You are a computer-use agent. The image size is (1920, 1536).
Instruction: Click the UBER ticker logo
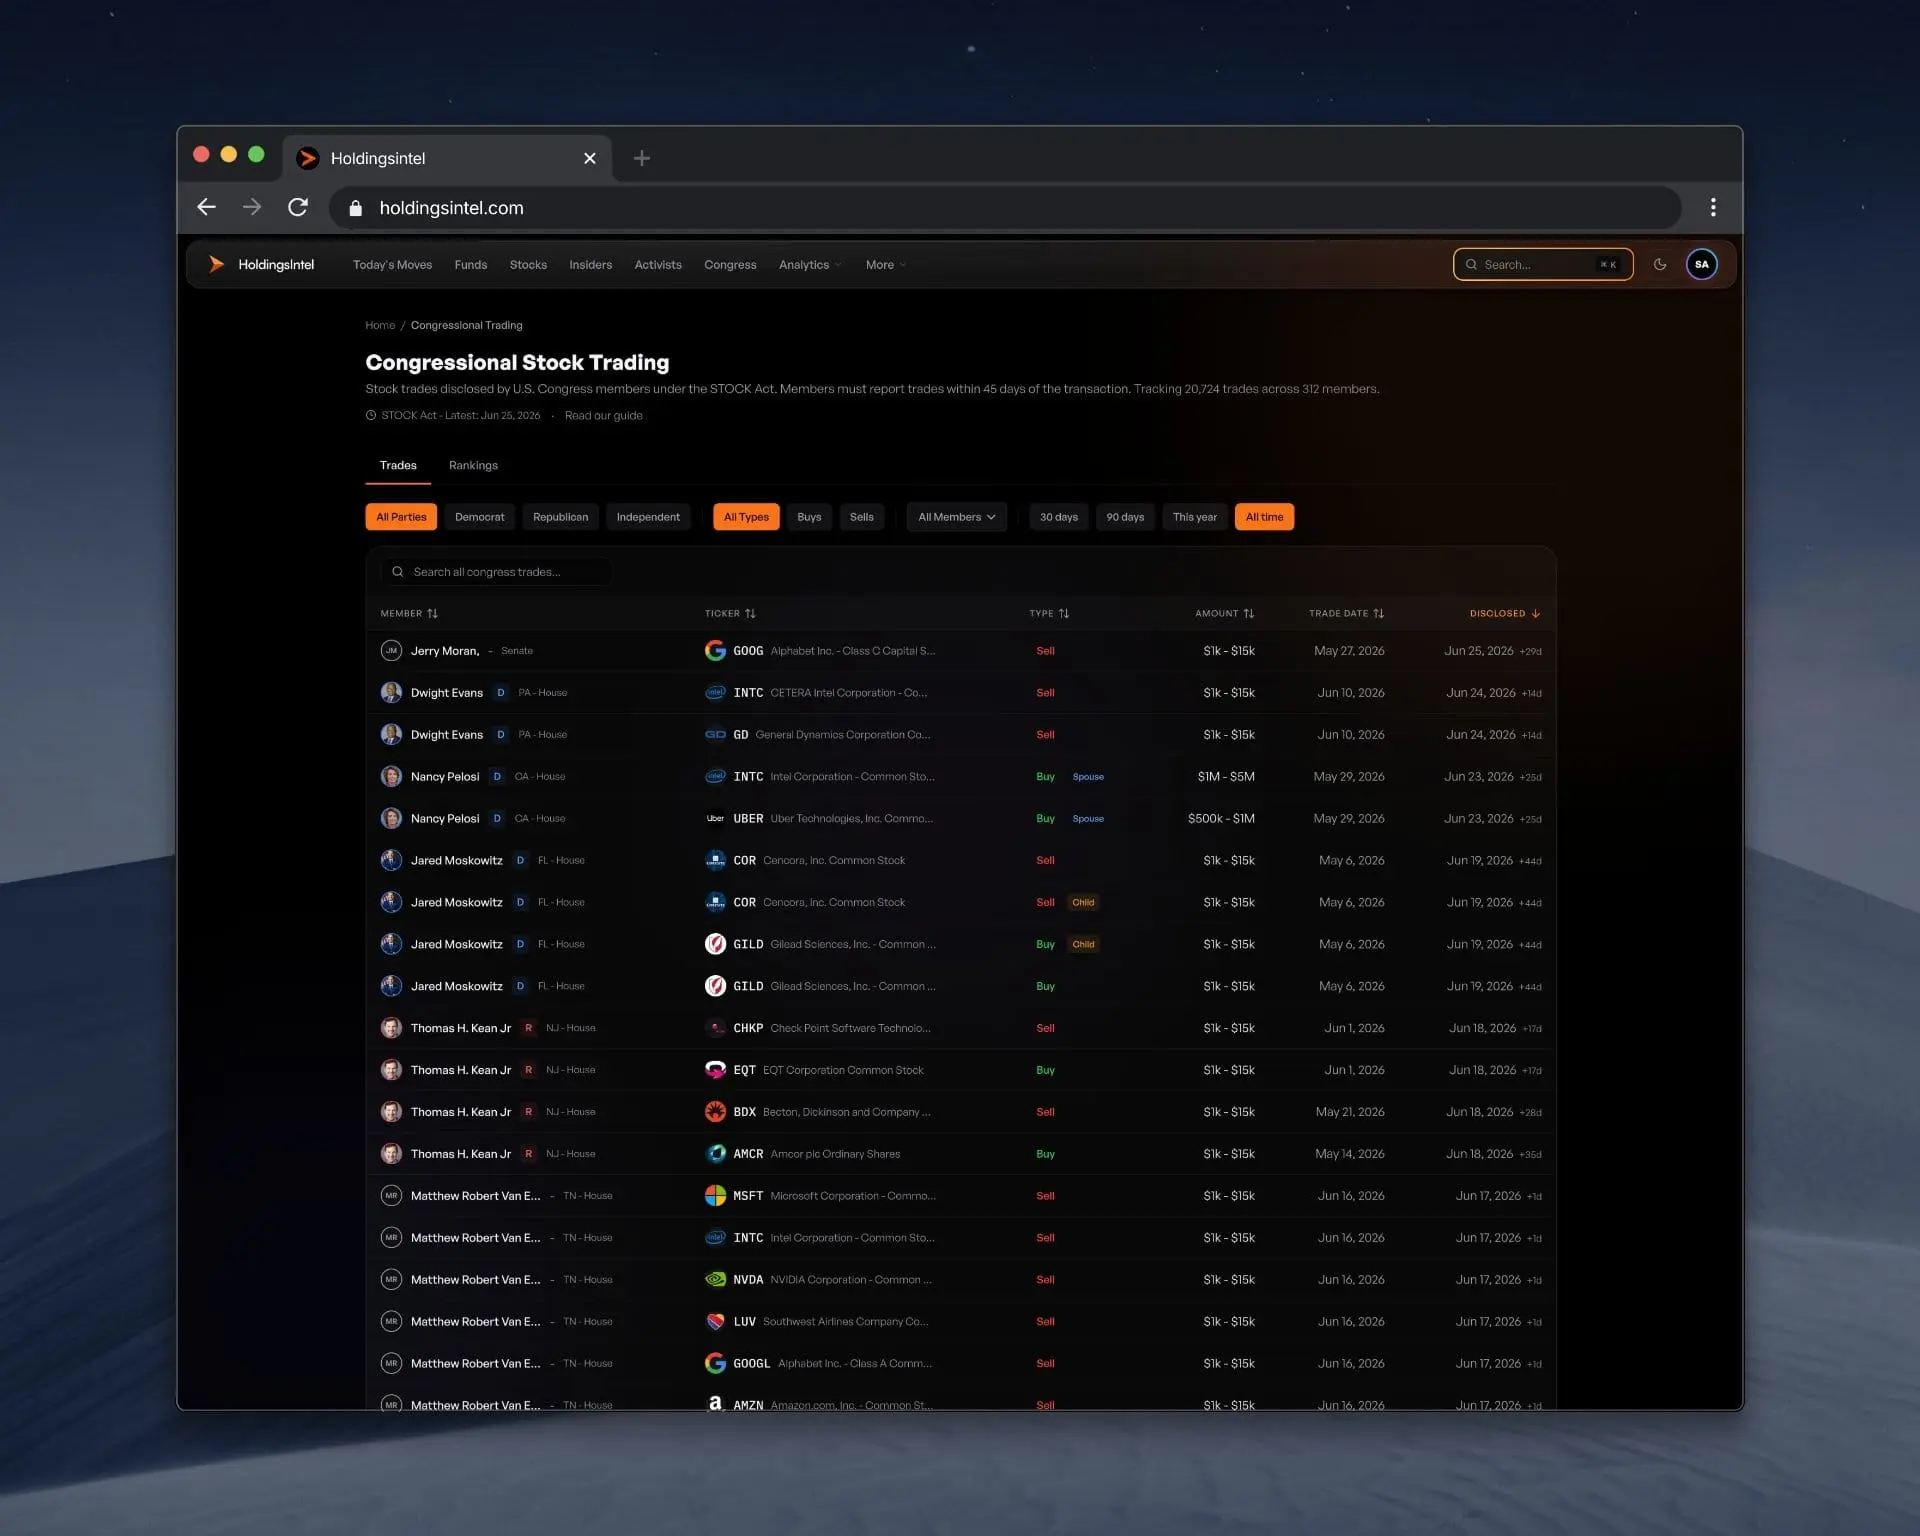[715, 819]
